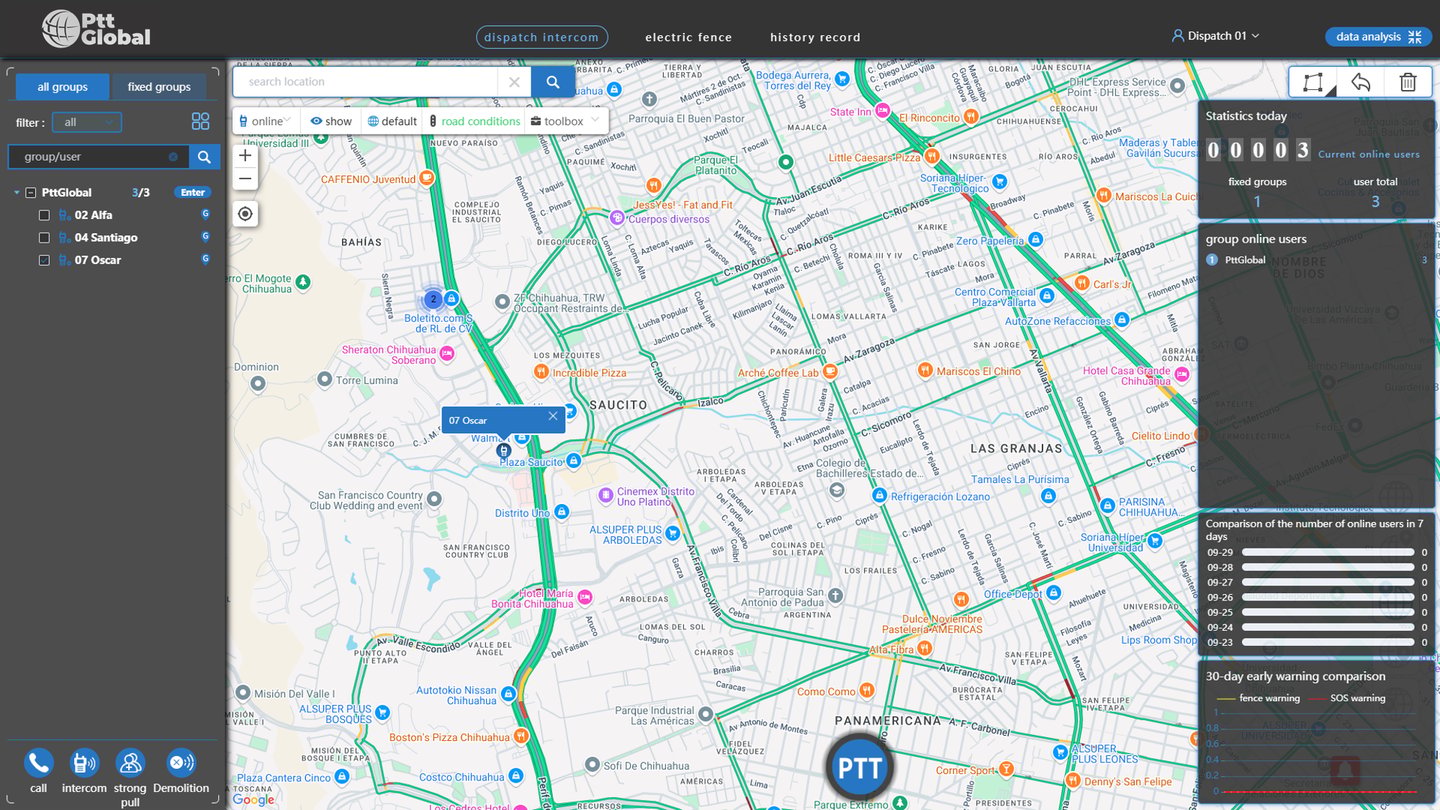Open the filter 'all' dropdown

(x=86, y=122)
